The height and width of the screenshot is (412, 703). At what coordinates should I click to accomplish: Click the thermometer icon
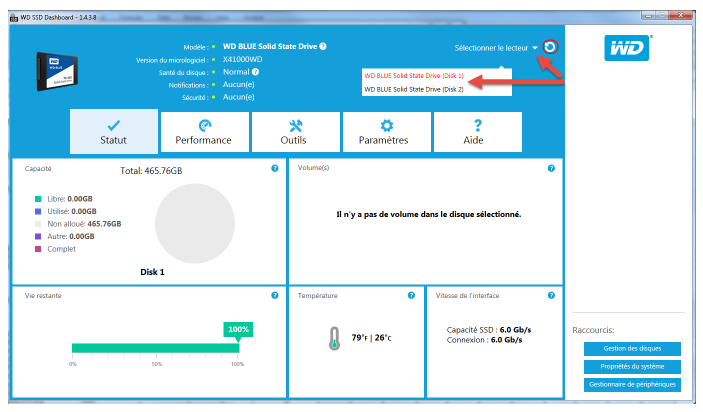334,338
